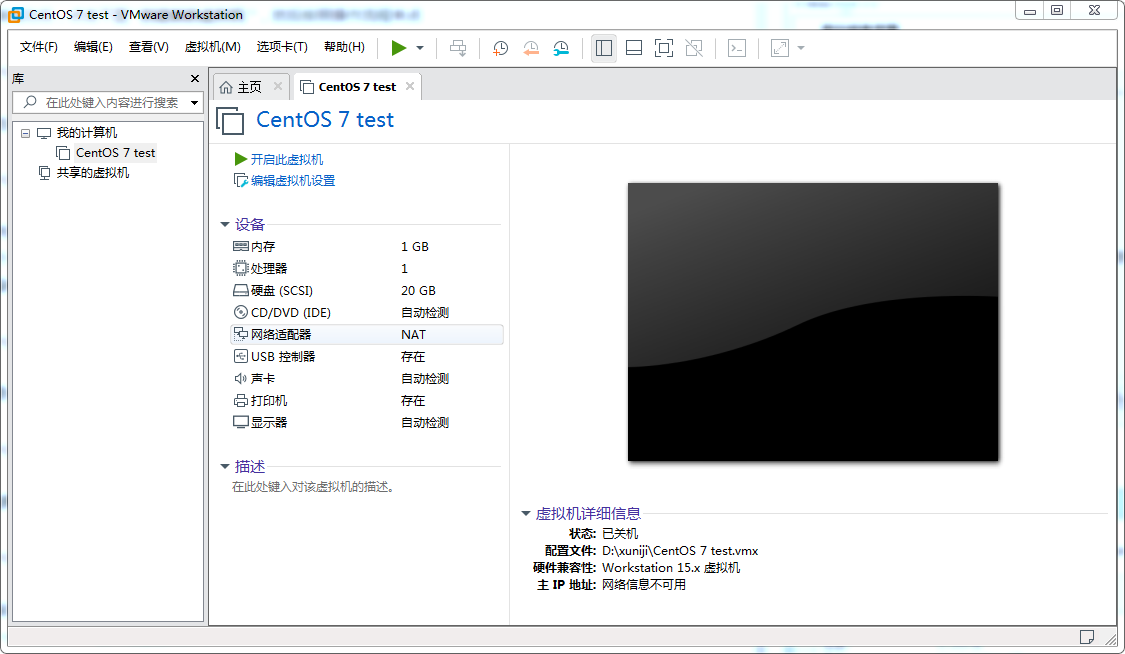Click the processor chip icon beside 处理器

click(241, 268)
